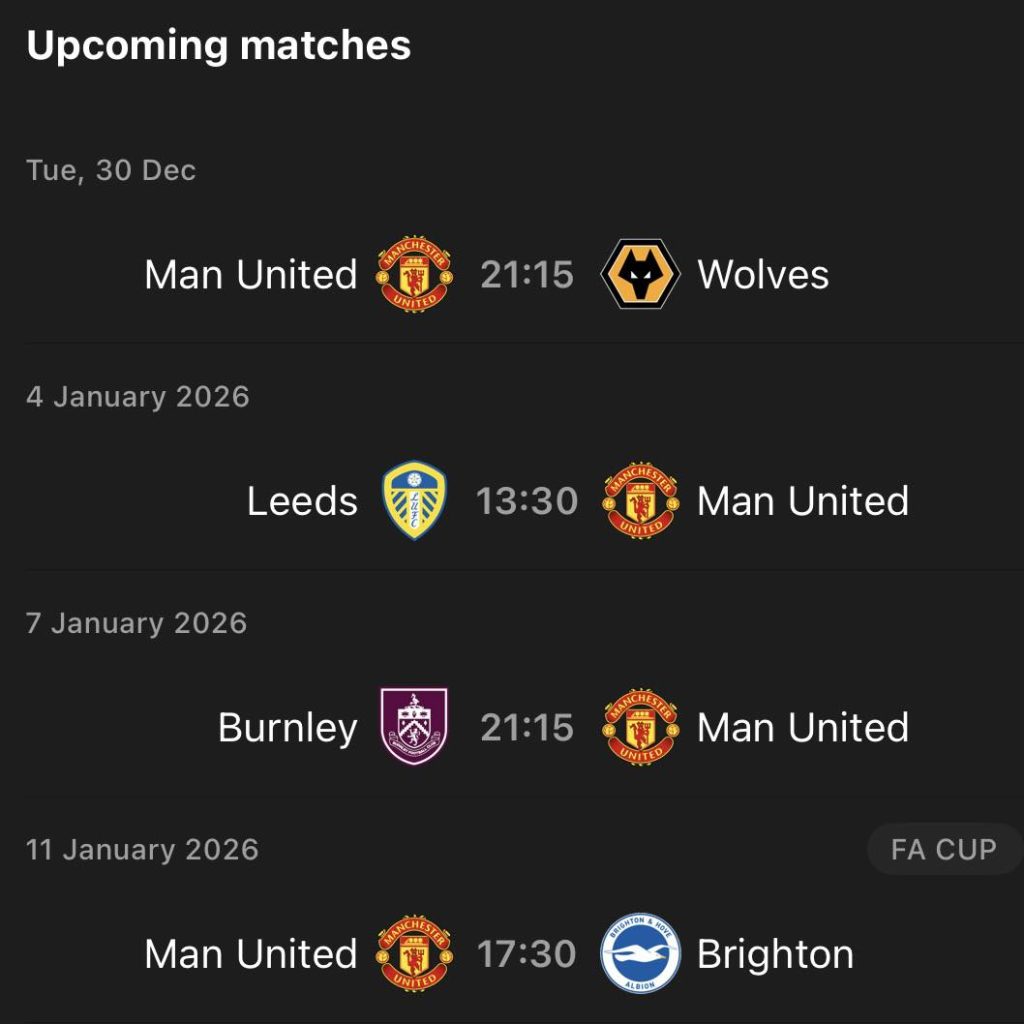Viewport: 1024px width, 1024px height.
Task: Open the Wolves team name link
Action: 763,275
